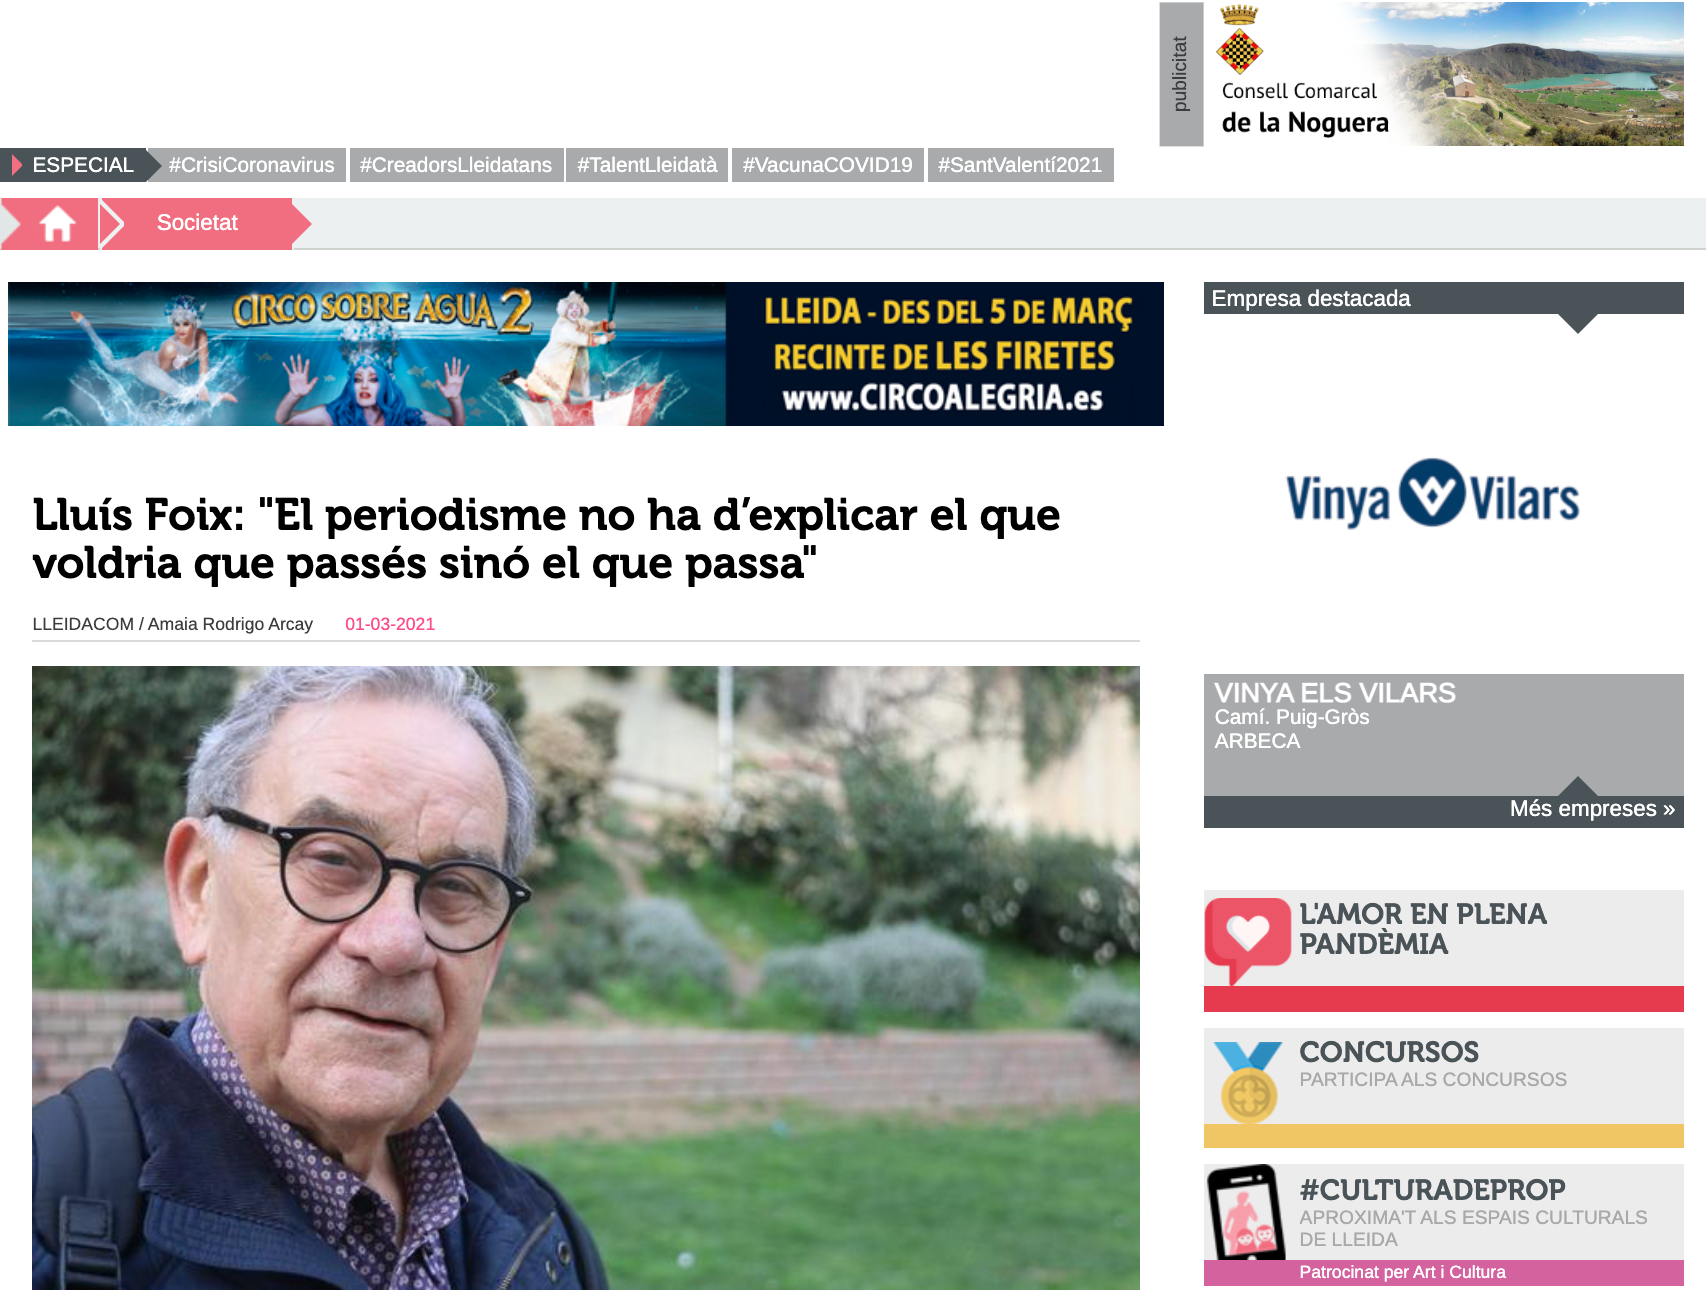Select the #TalentLleidatà tag
Image resolution: width=1706 pixels, height=1312 pixels.
pyautogui.click(x=647, y=165)
